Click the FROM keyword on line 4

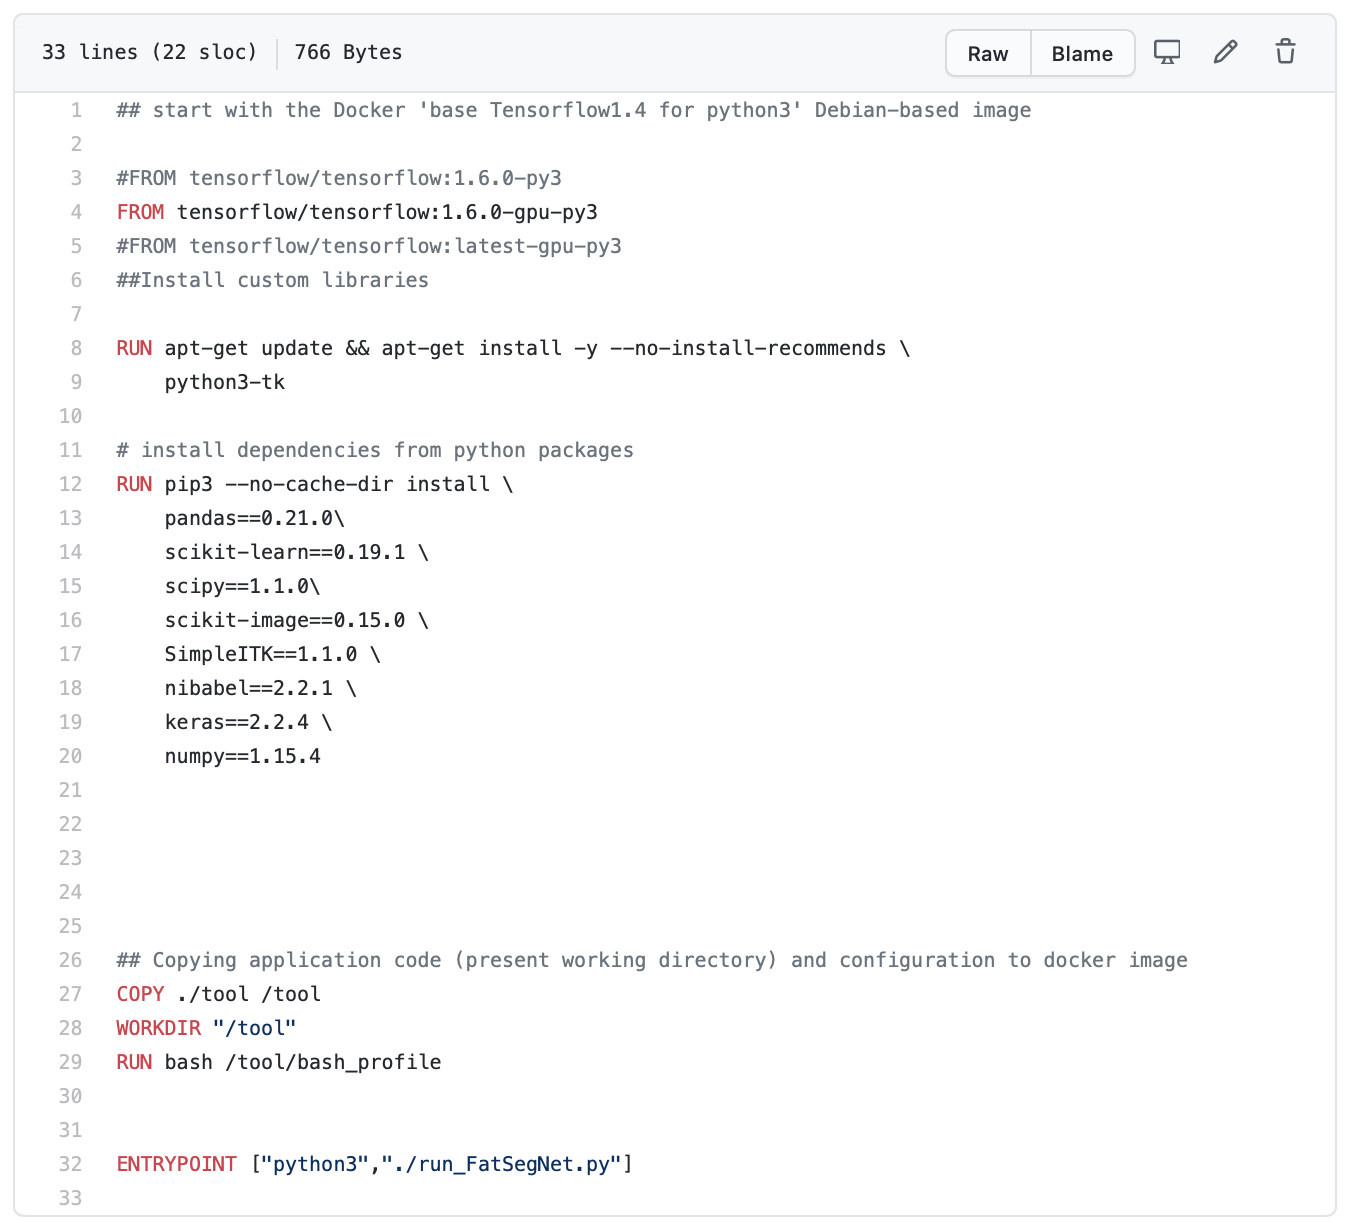coord(140,212)
